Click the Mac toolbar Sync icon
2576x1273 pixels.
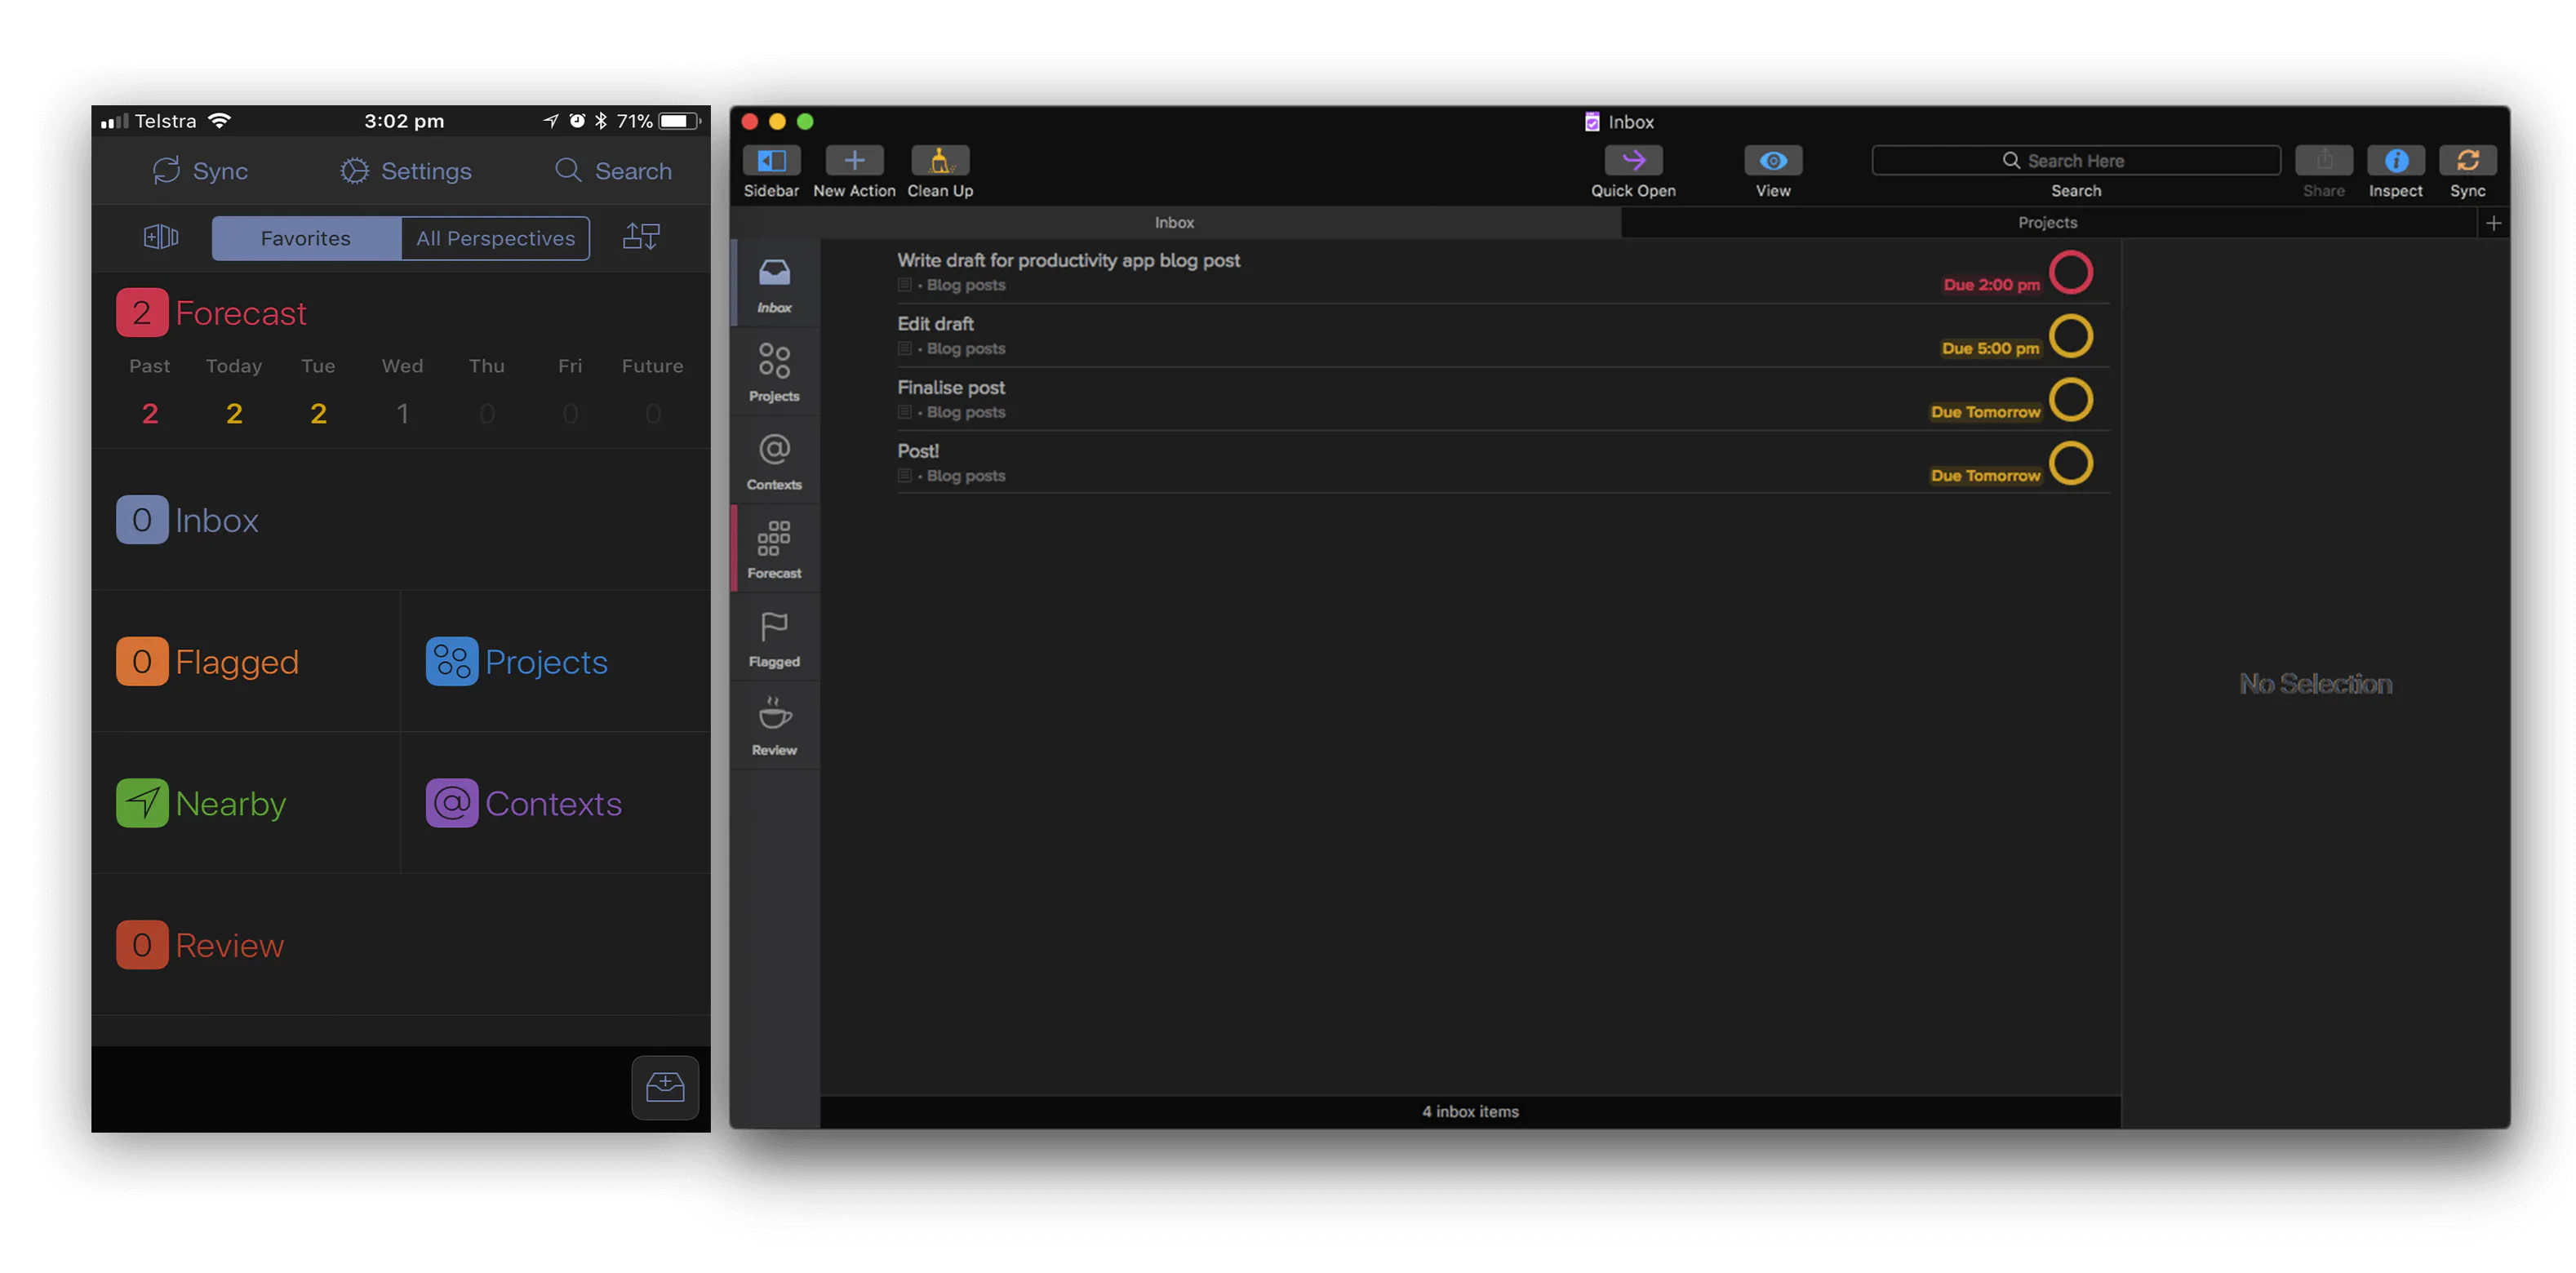[2467, 160]
